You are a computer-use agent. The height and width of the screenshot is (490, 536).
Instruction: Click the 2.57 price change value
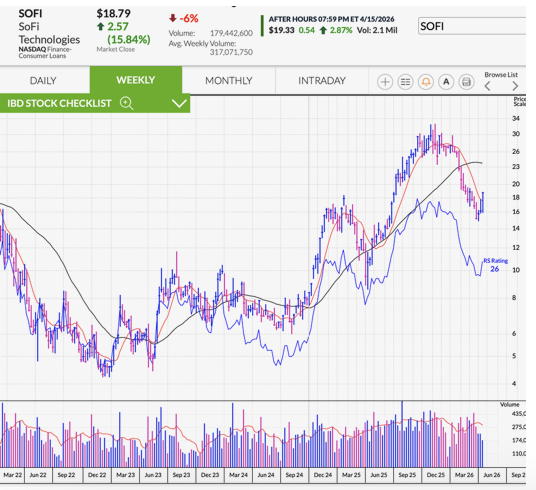coord(118,27)
